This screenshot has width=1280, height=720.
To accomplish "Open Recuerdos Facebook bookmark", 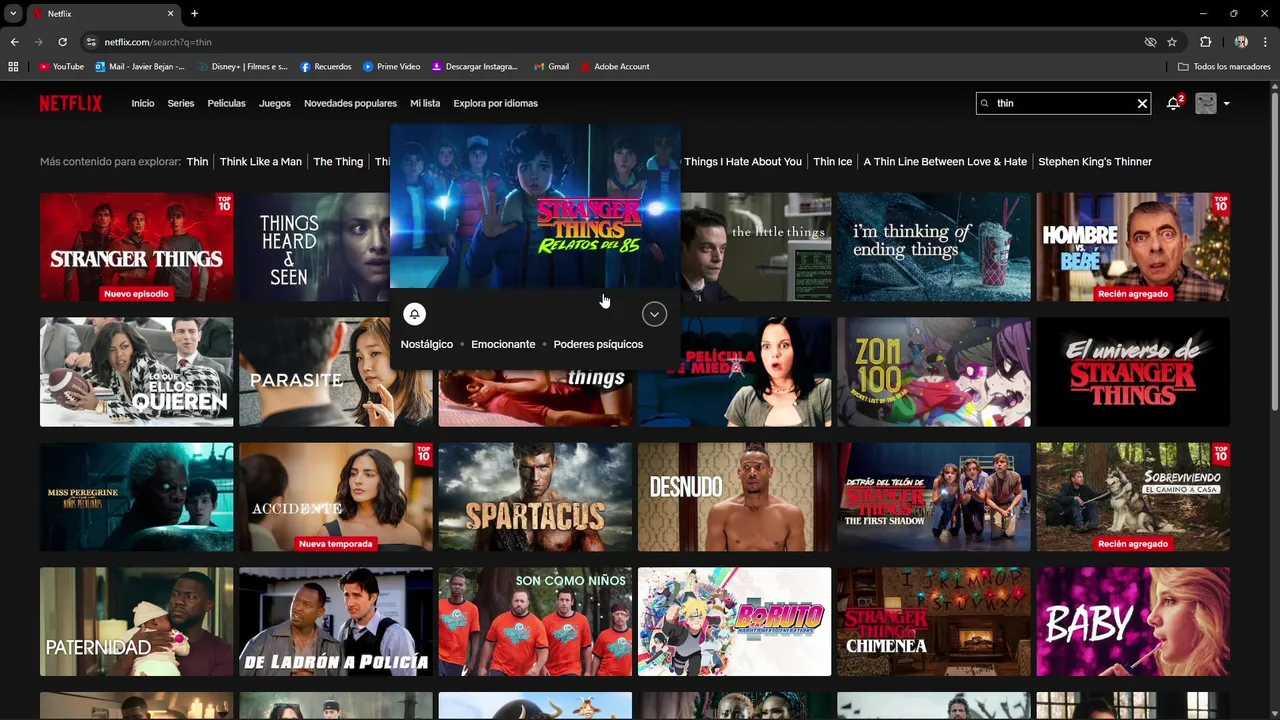I will coord(326,67).
